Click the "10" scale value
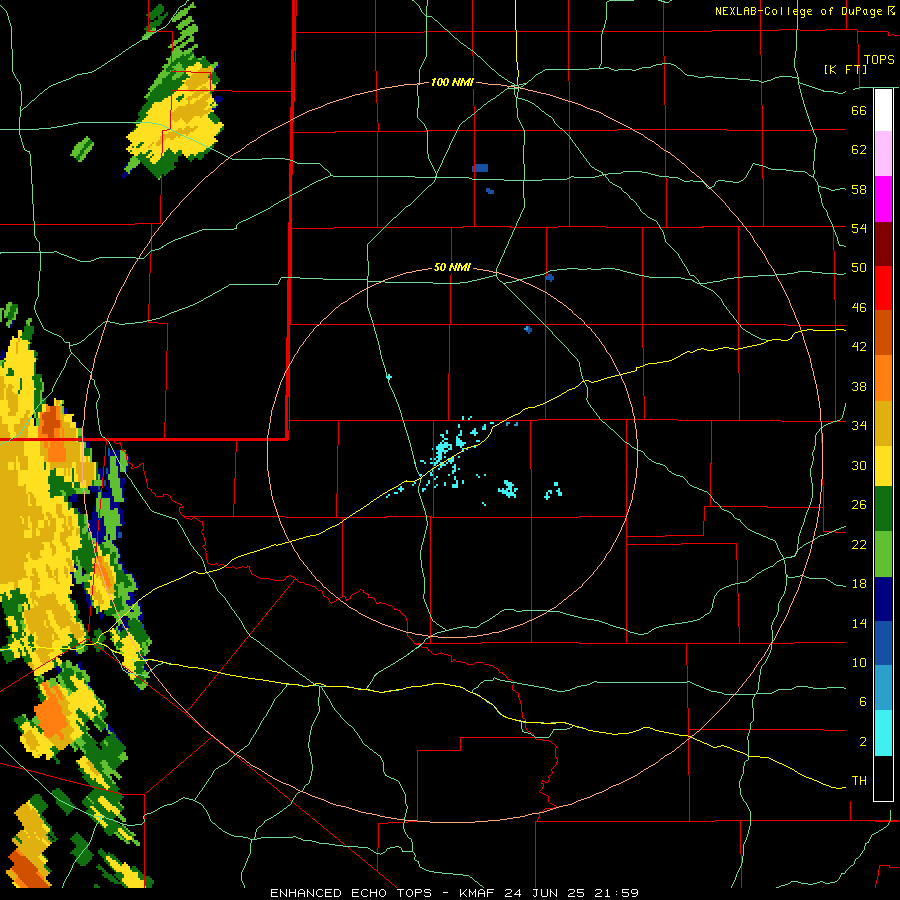 tap(859, 663)
